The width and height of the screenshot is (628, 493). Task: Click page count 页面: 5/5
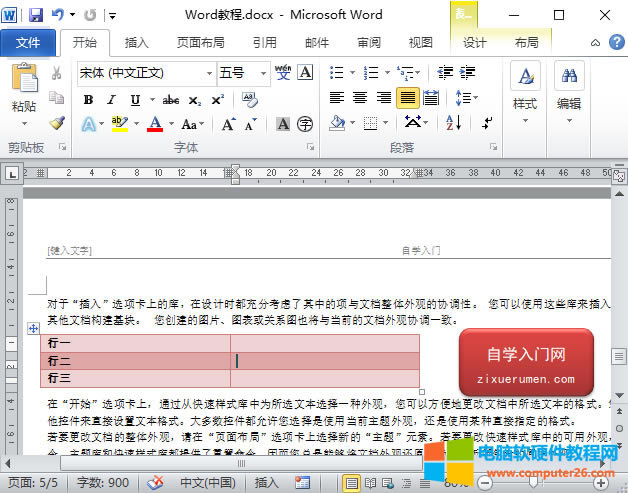[33, 483]
